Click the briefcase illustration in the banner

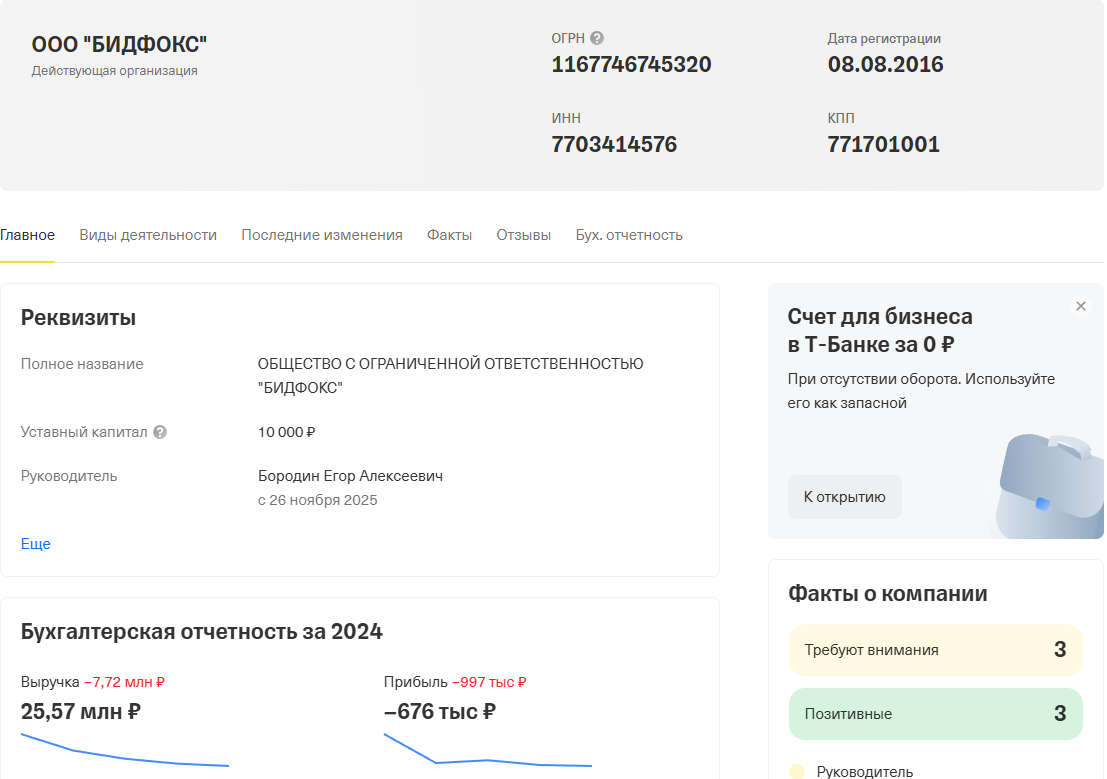[1050, 485]
